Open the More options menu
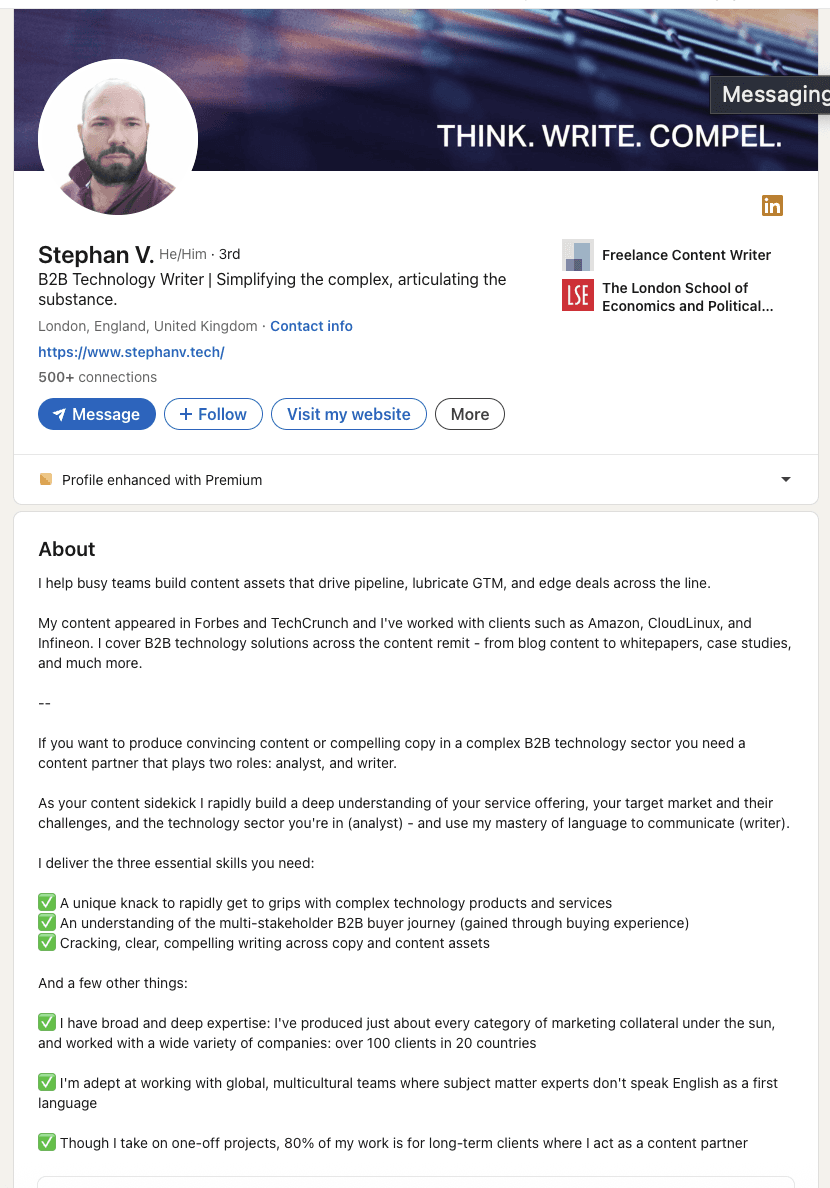Screen dimensions: 830x1188 click(x=469, y=413)
